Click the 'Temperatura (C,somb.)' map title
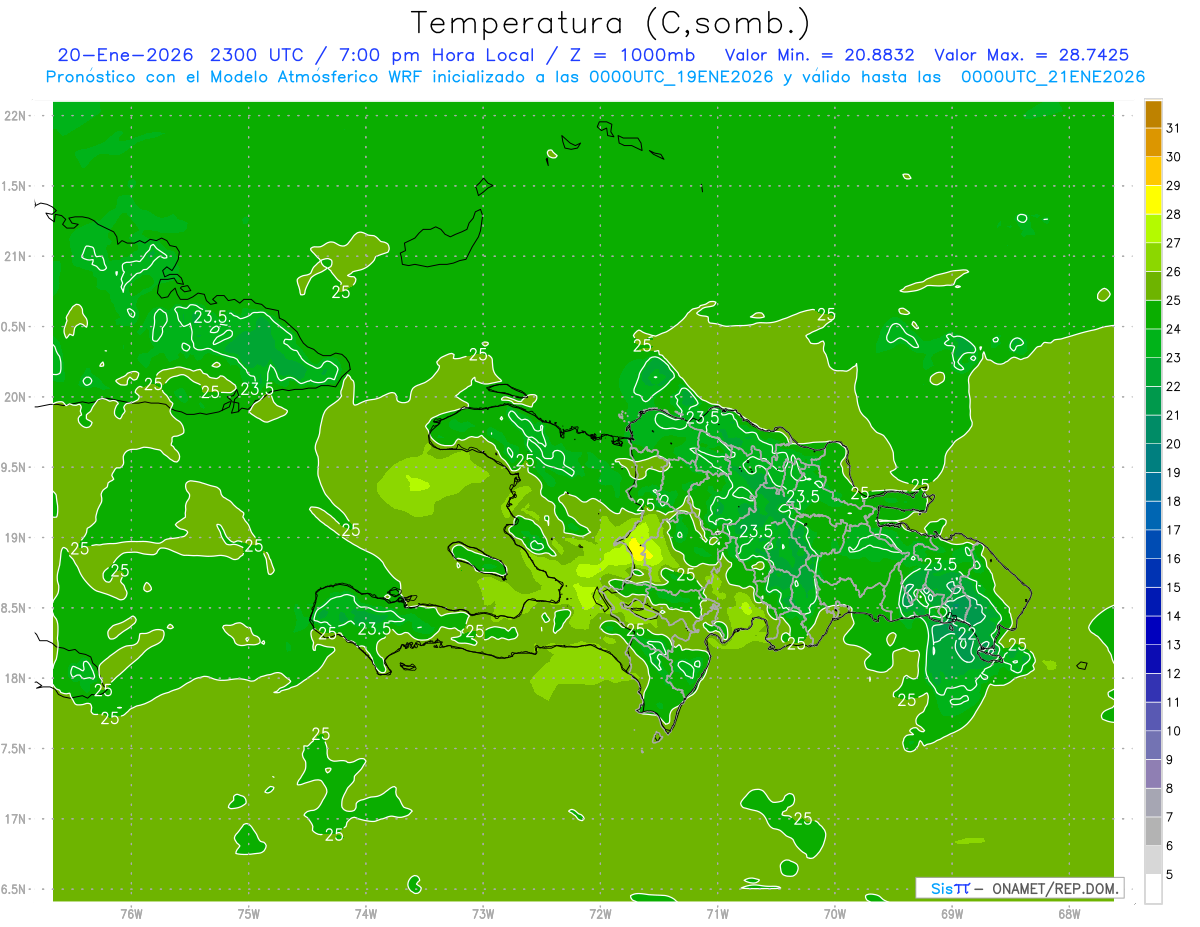The width and height of the screenshot is (1200, 927). click(610, 23)
